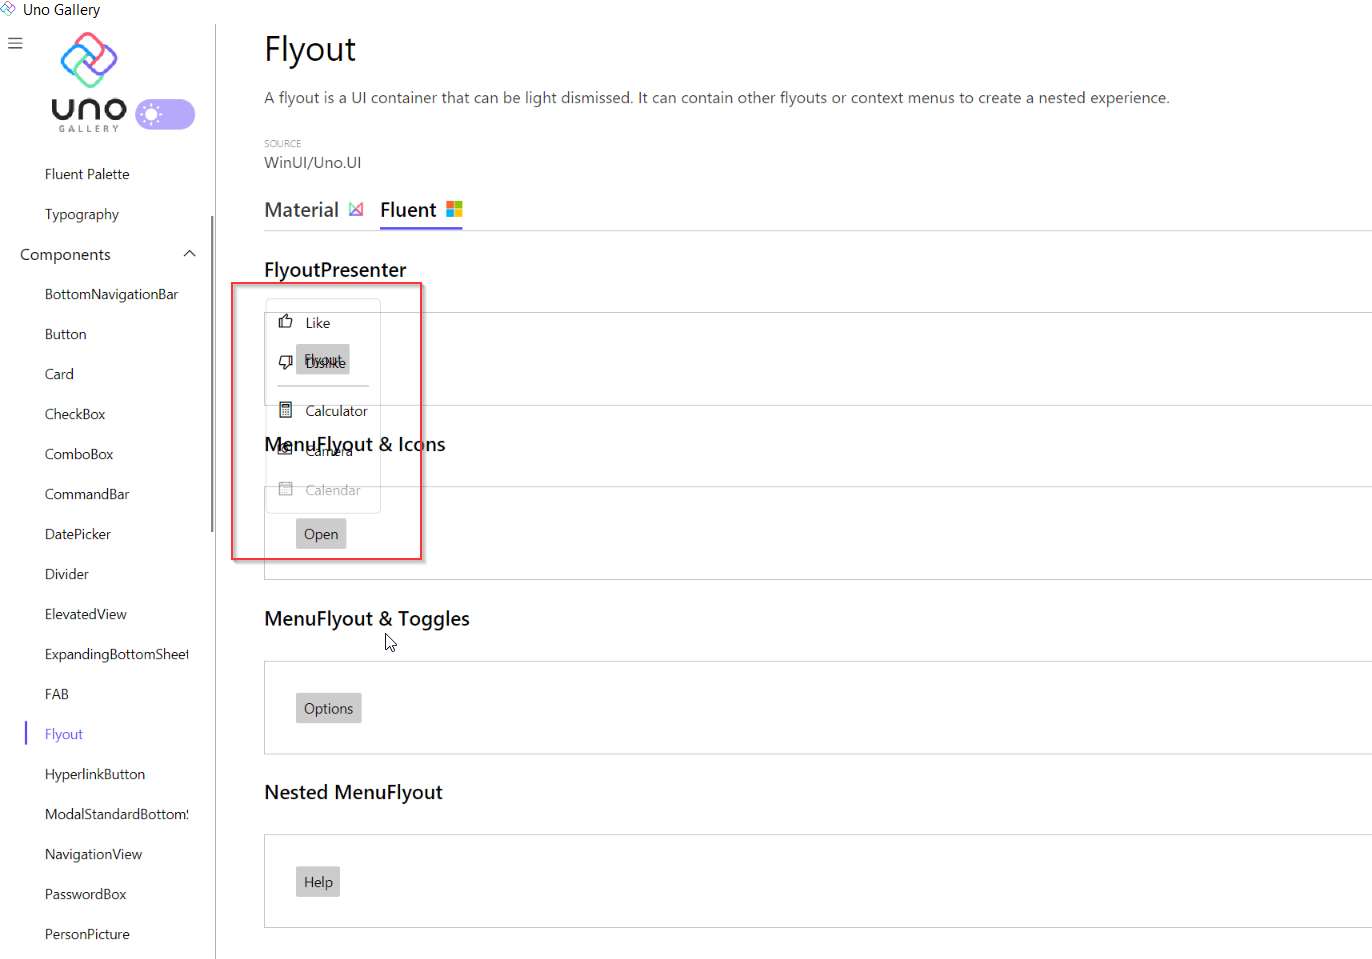
Task: Go to the CommandBar page
Action: pyautogui.click(x=87, y=494)
